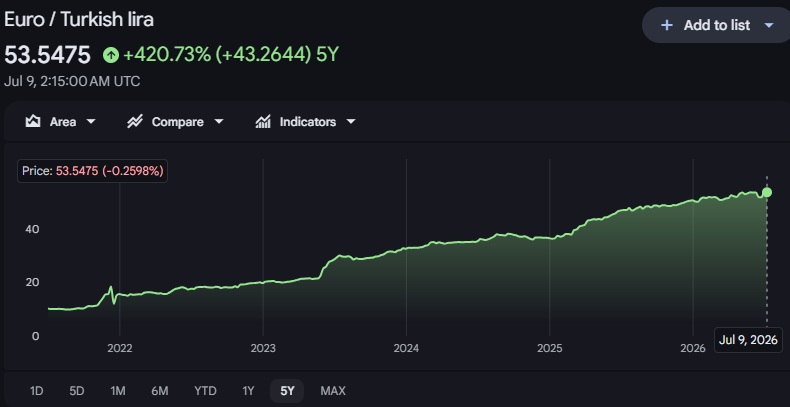
Task: Choose the YTD time range
Action: tap(205, 391)
